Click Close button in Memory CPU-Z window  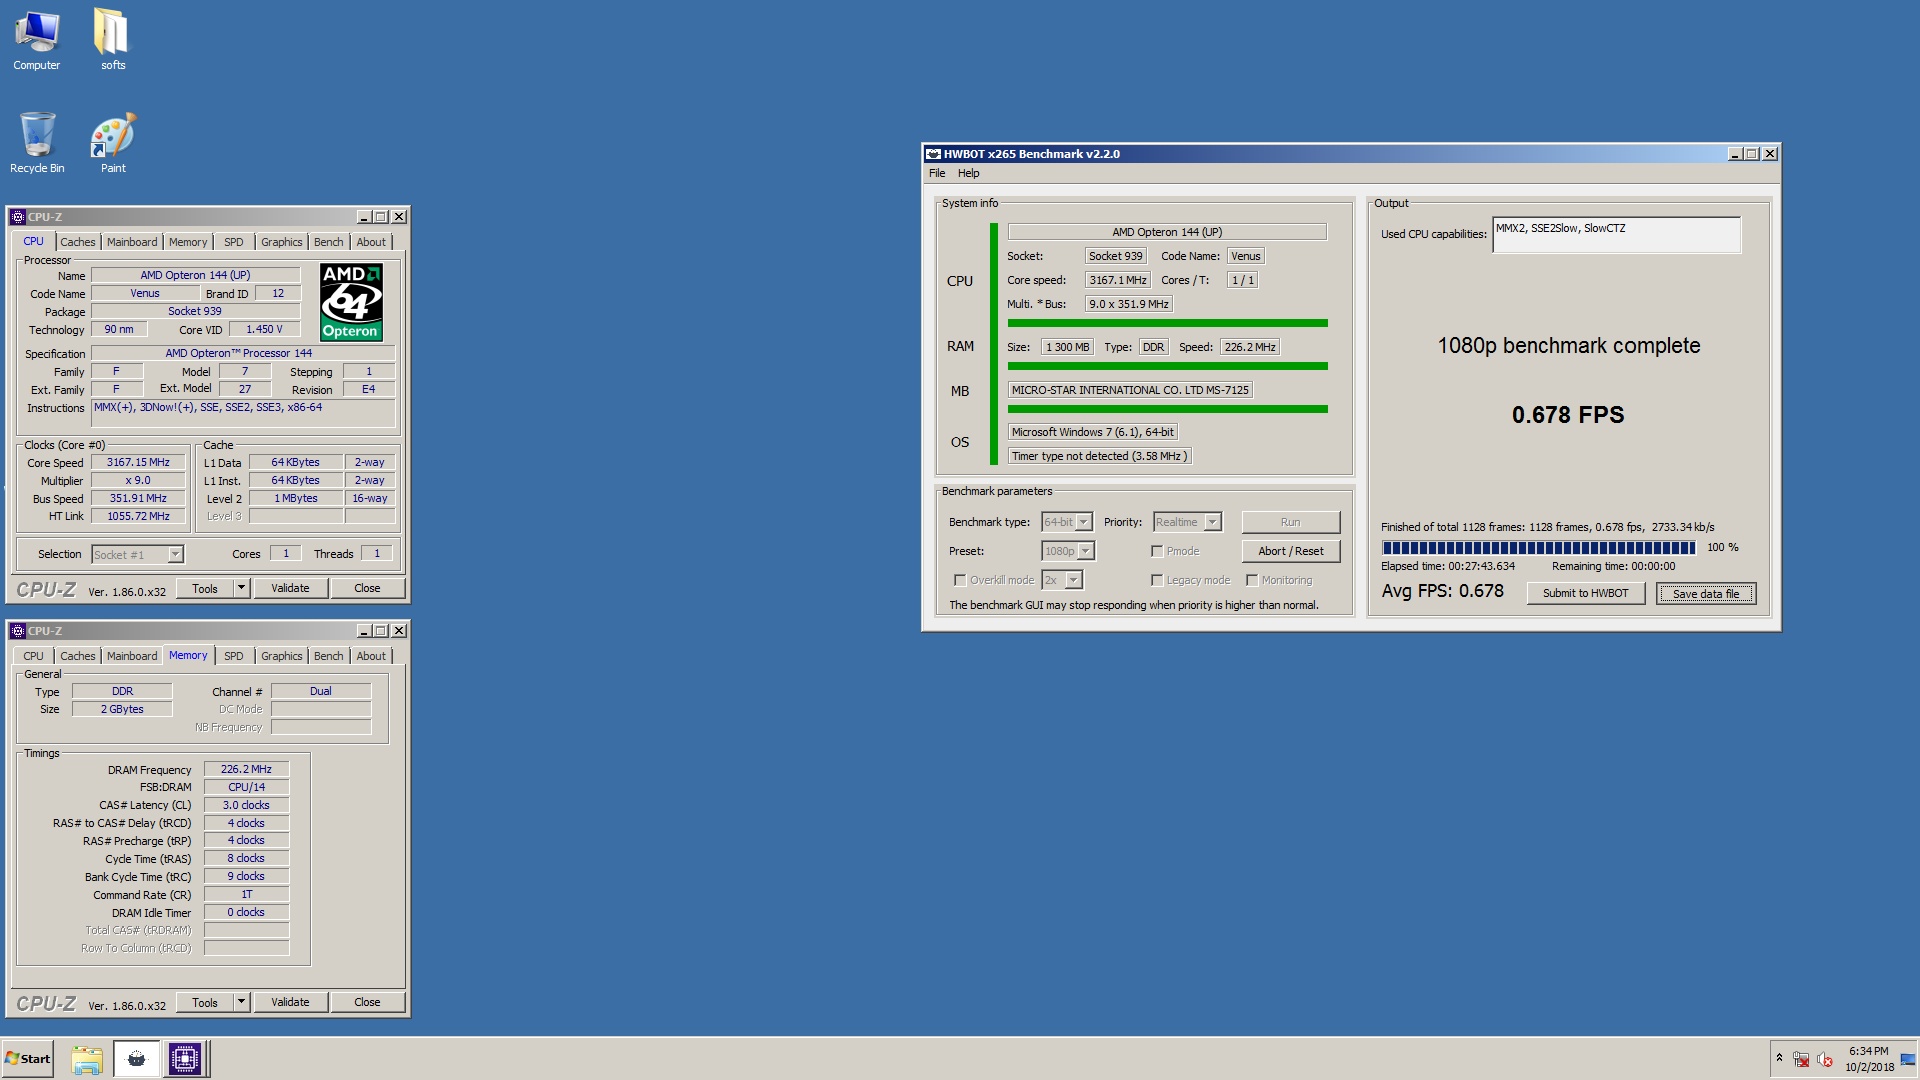367,1002
